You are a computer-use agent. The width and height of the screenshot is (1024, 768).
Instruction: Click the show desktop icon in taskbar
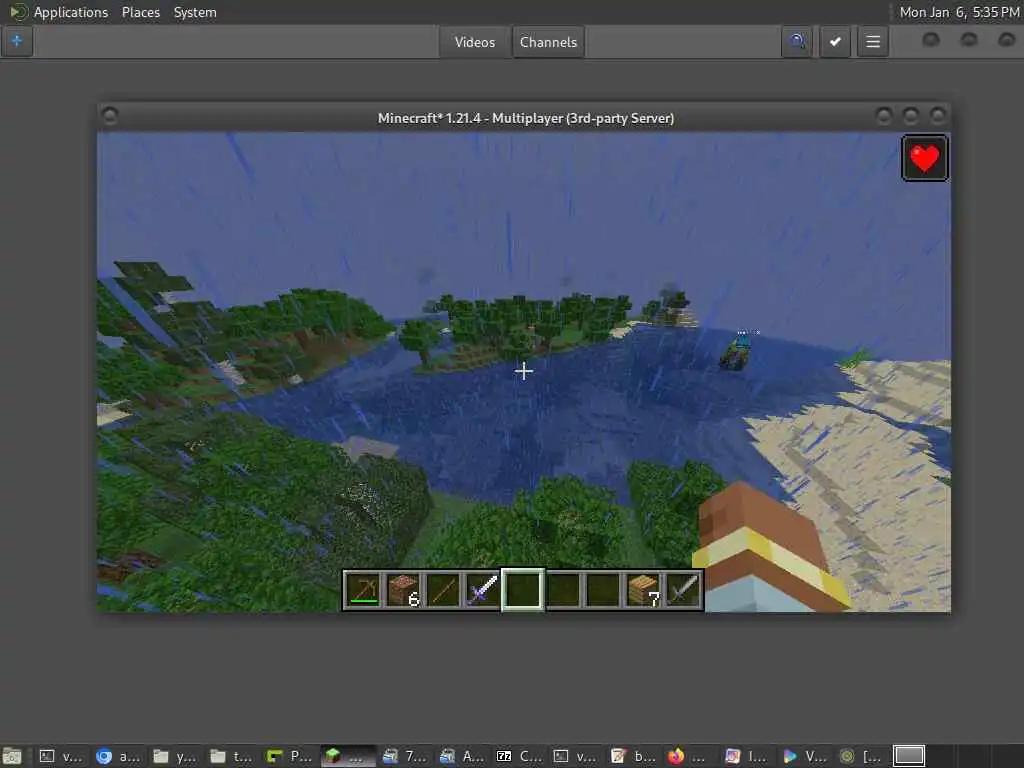point(12,756)
